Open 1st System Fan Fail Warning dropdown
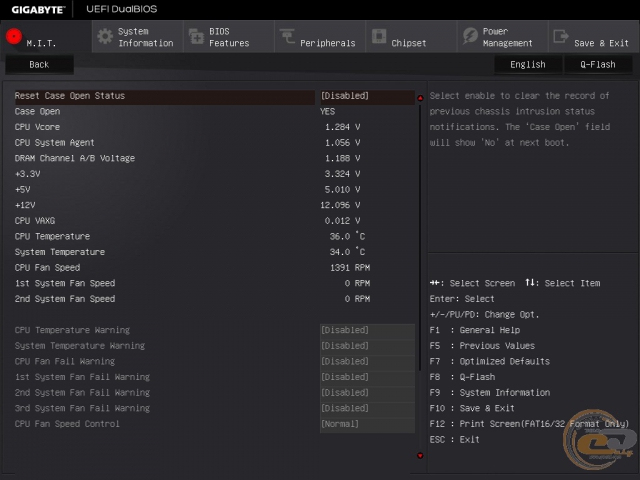 click(367, 377)
